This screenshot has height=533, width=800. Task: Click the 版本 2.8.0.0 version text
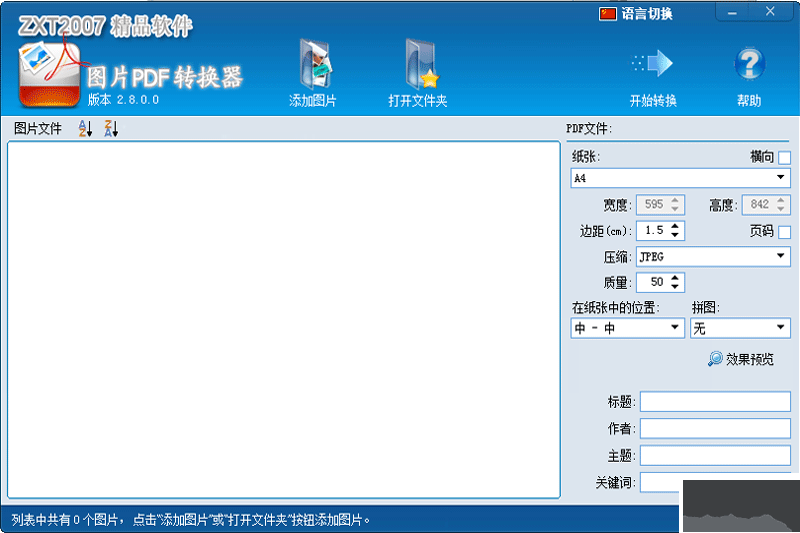(123, 99)
